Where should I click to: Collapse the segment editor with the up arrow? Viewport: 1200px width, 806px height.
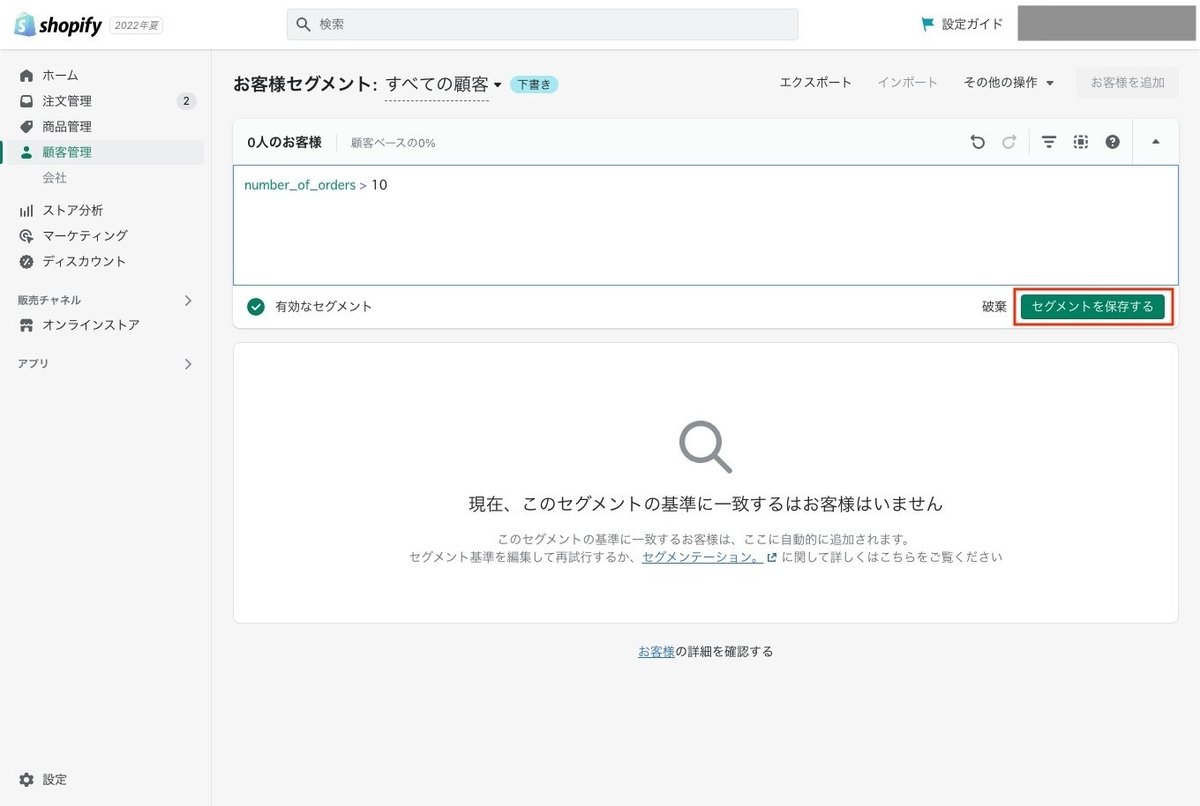pos(1155,142)
